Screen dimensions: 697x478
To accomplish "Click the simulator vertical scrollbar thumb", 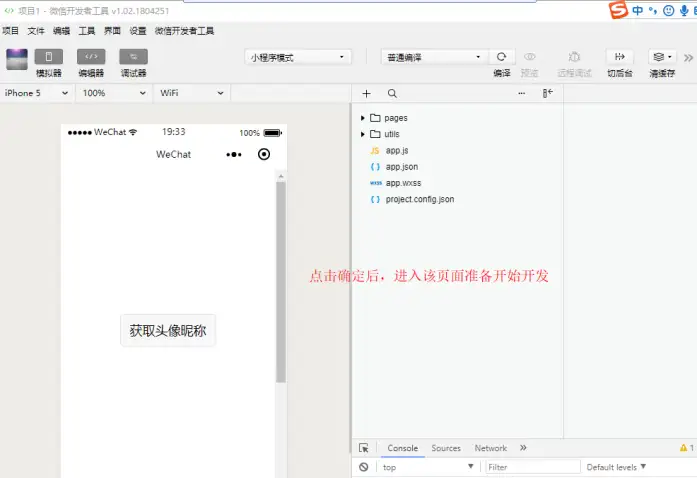I will tap(280, 281).
